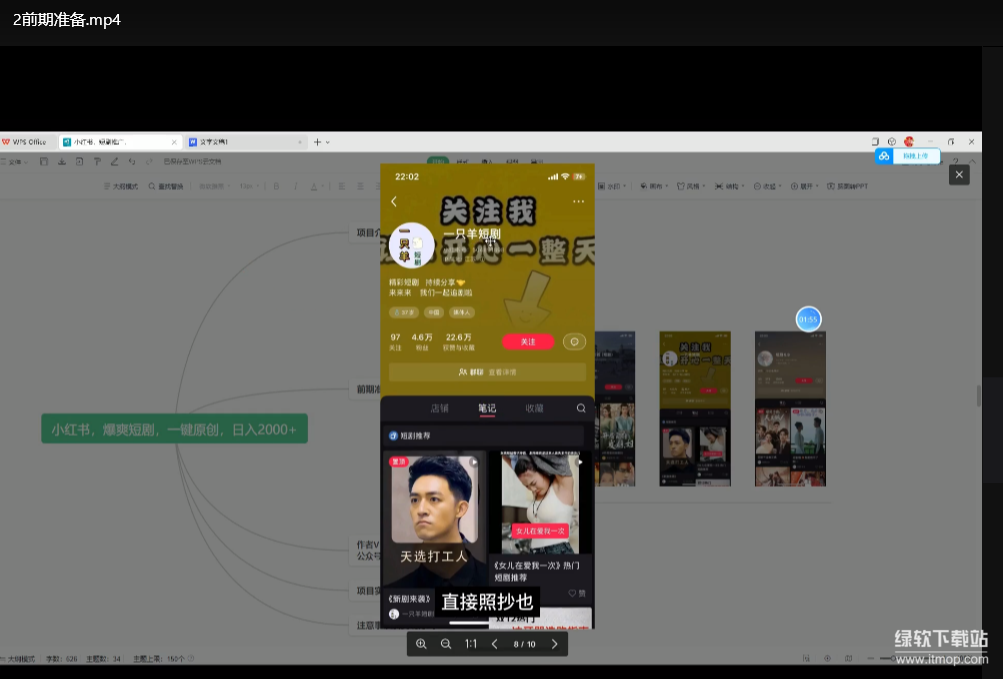Viewport: 1003px width, 679px height.
Task: Click the blue 01:55 timestamp bubble
Action: 809,319
